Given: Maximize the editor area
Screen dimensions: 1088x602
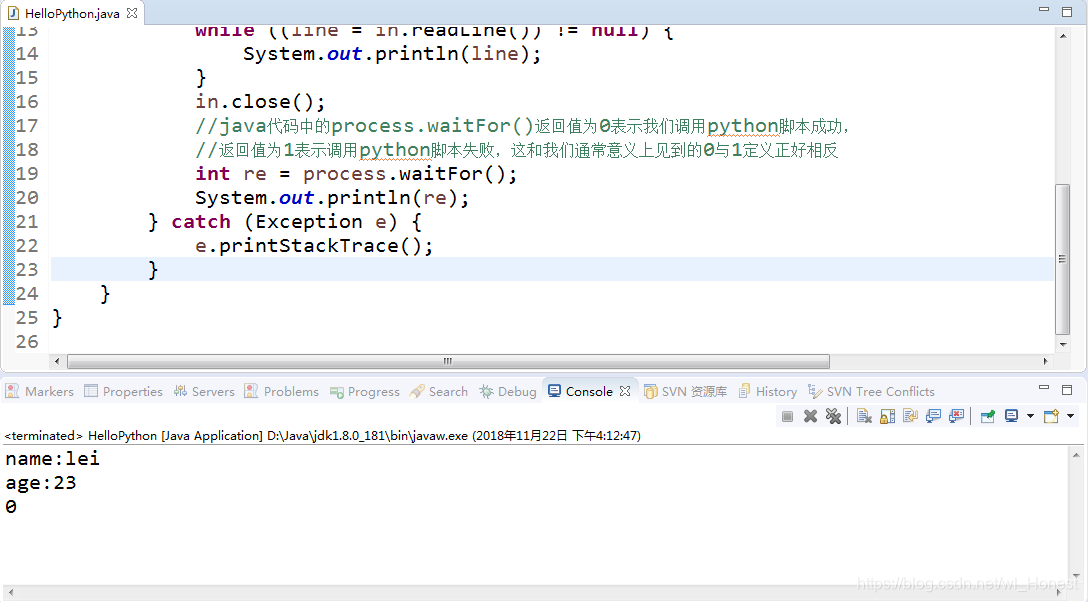Looking at the screenshot, I should 1067,11.
